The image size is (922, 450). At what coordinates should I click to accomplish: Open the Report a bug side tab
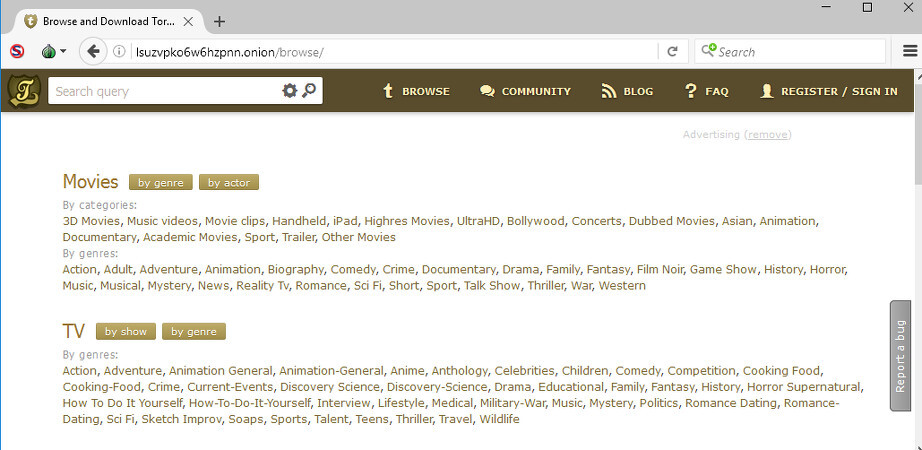point(900,356)
